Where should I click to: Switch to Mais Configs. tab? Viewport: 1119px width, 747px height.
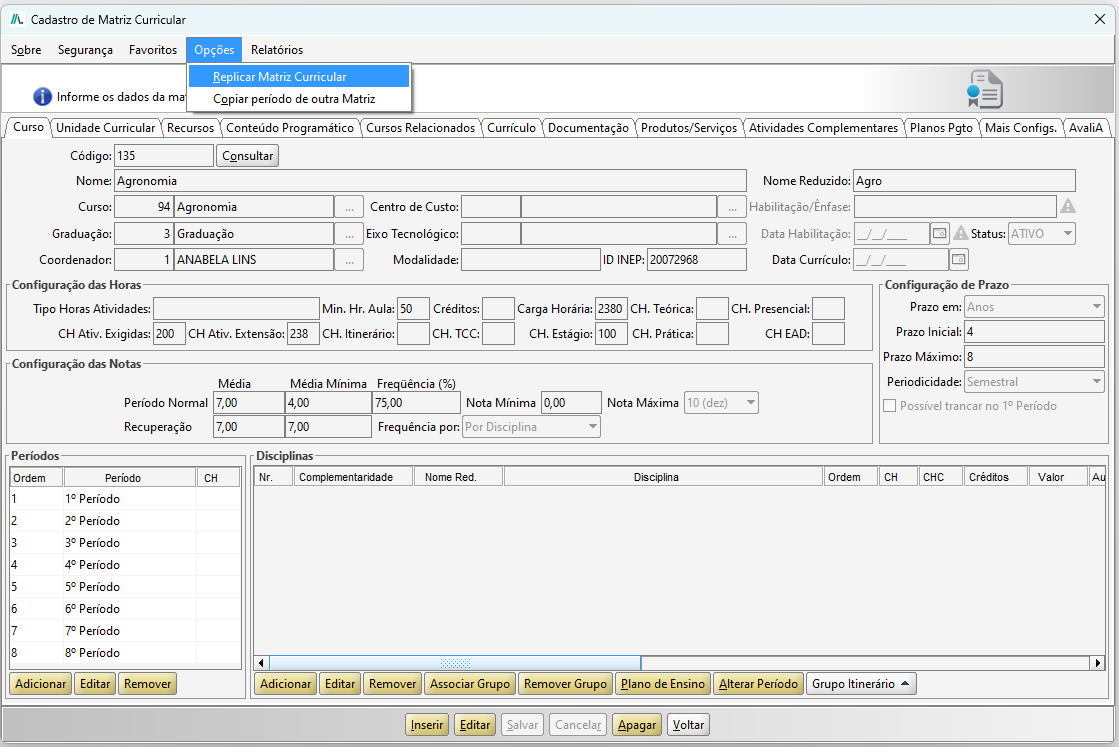click(1021, 128)
